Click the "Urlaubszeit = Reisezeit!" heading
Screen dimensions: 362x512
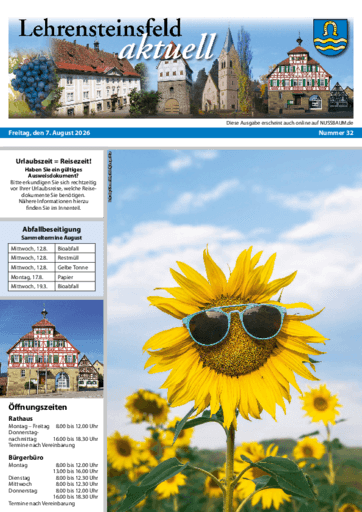tap(53, 161)
